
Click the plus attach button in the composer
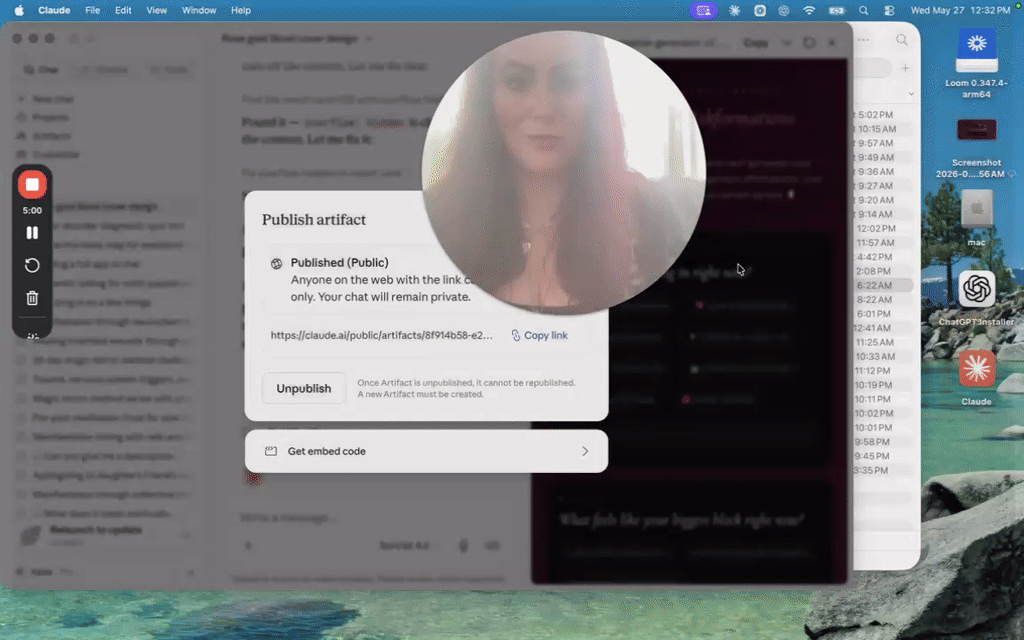[x=248, y=545]
